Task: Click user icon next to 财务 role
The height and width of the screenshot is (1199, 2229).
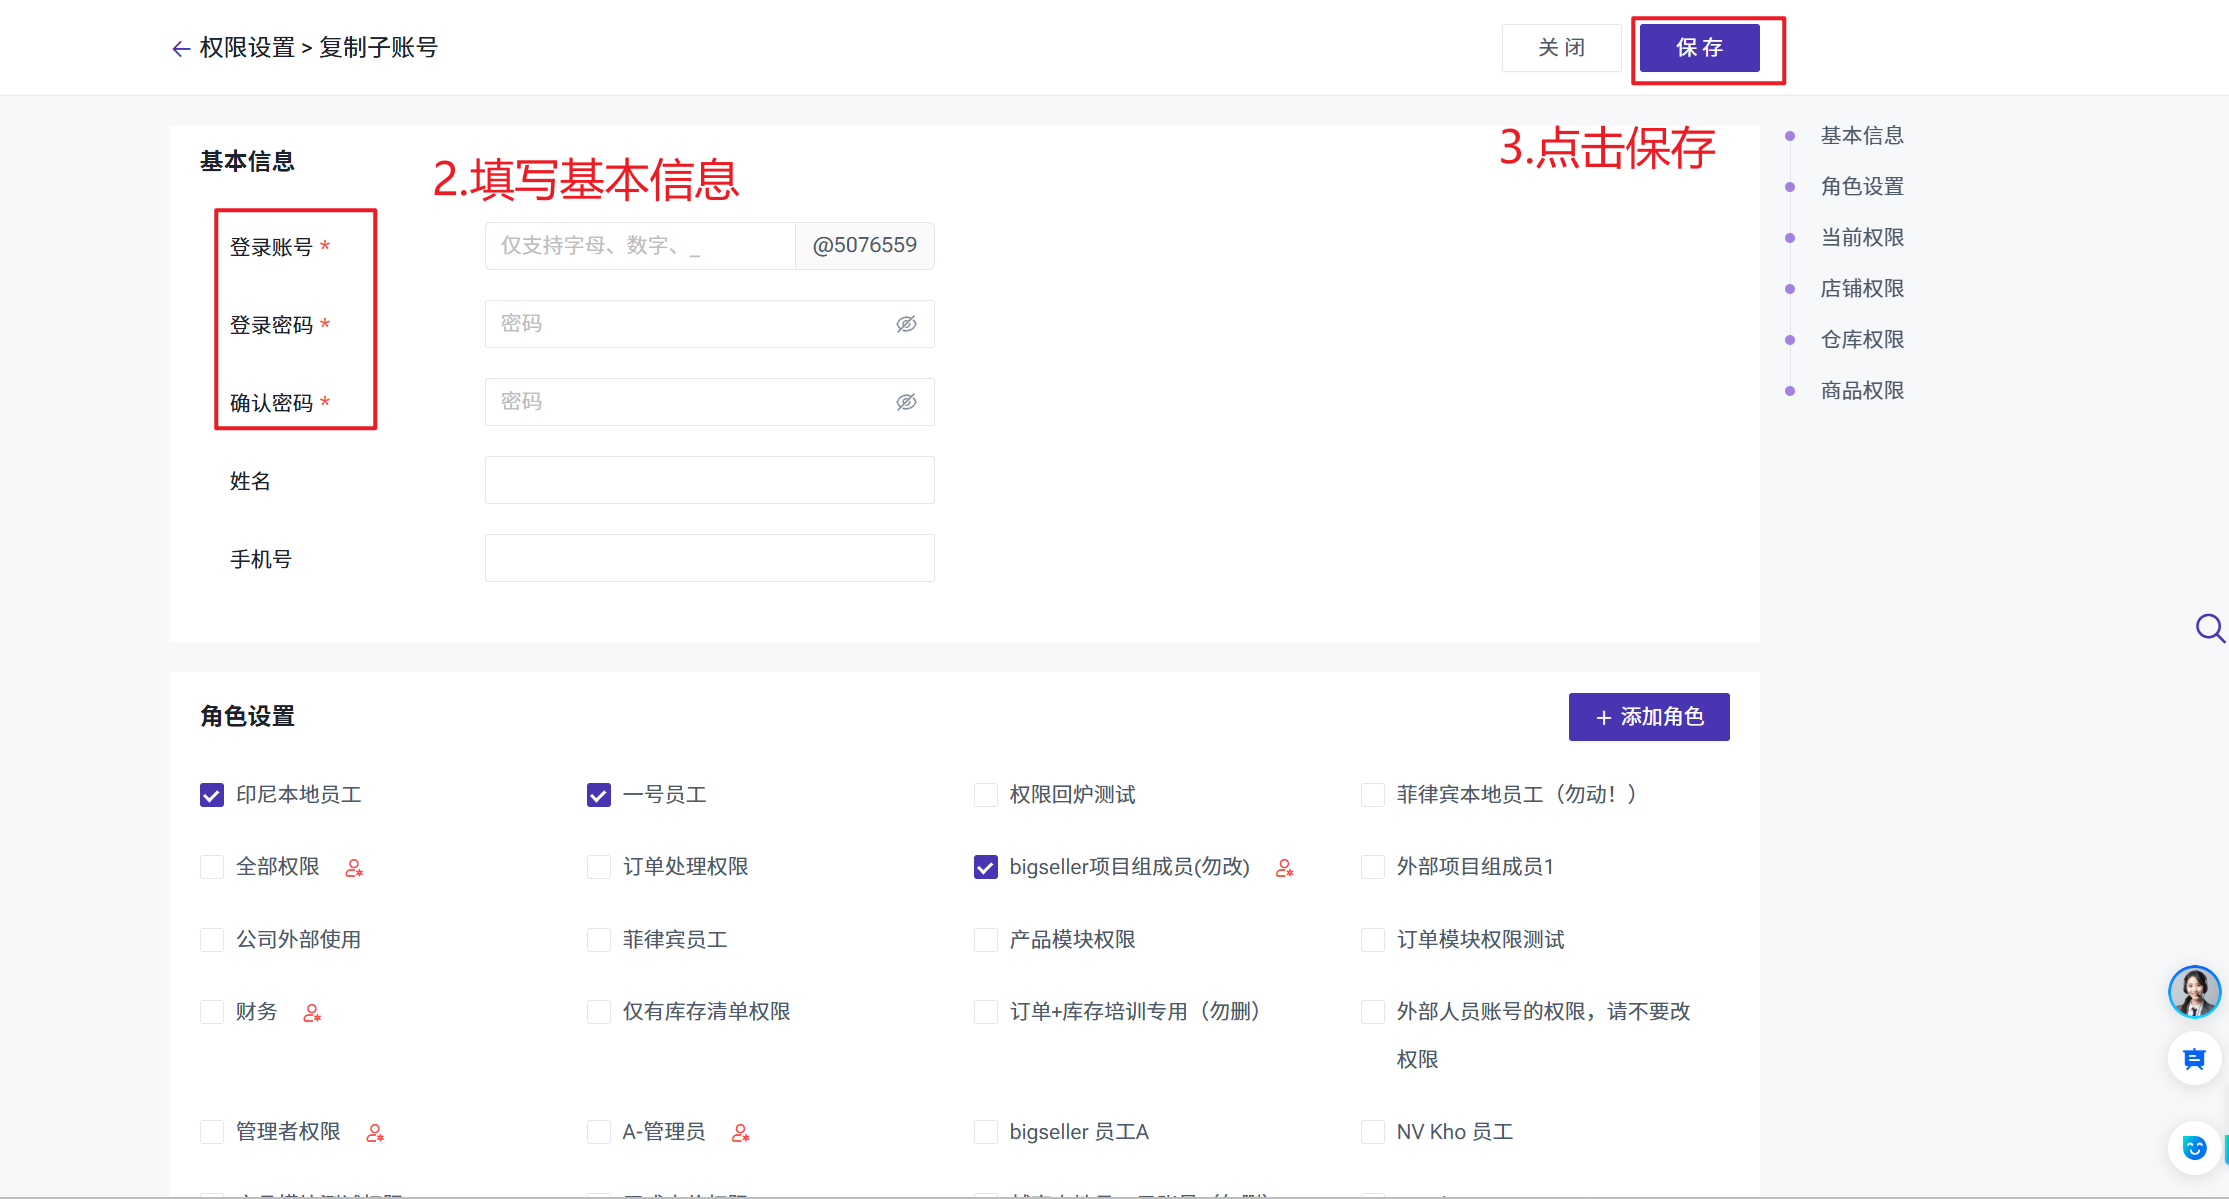Action: pyautogui.click(x=312, y=1013)
